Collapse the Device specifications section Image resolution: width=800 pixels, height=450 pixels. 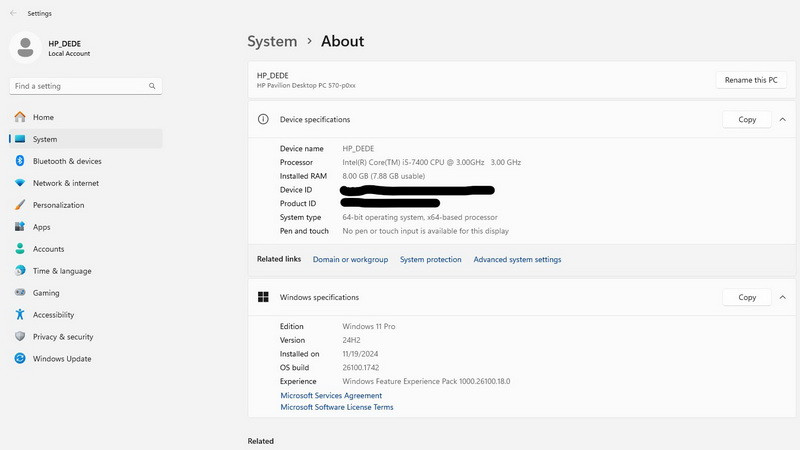783,119
